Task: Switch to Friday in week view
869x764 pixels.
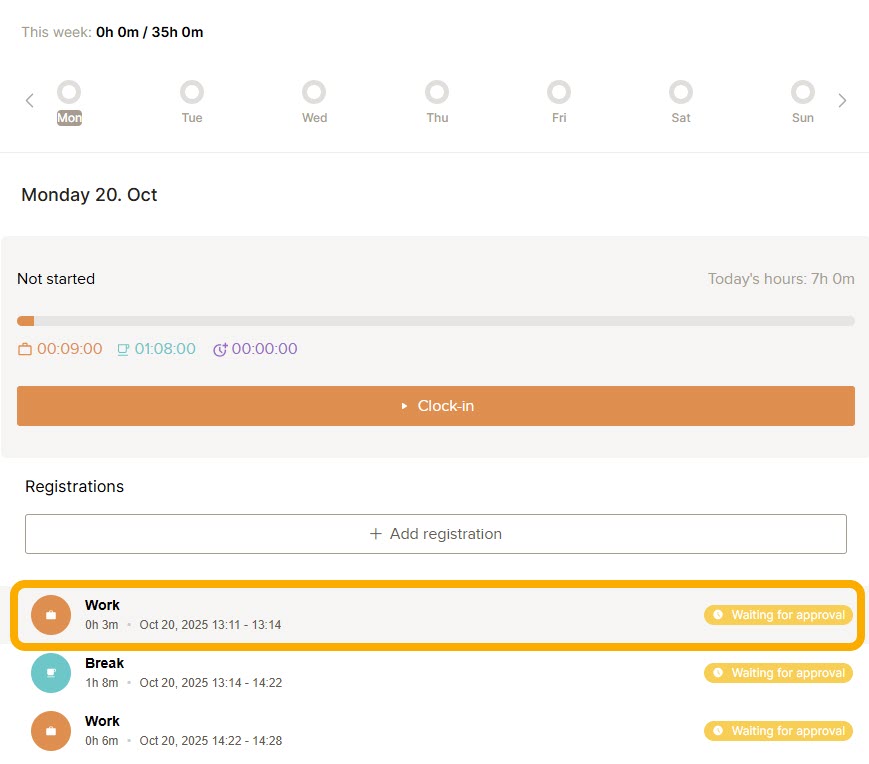Action: (x=559, y=93)
